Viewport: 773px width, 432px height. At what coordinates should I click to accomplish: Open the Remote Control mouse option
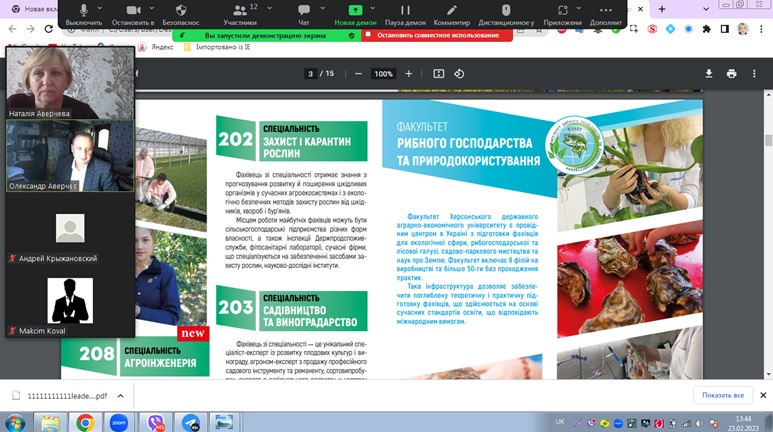pyautogui.click(x=506, y=14)
